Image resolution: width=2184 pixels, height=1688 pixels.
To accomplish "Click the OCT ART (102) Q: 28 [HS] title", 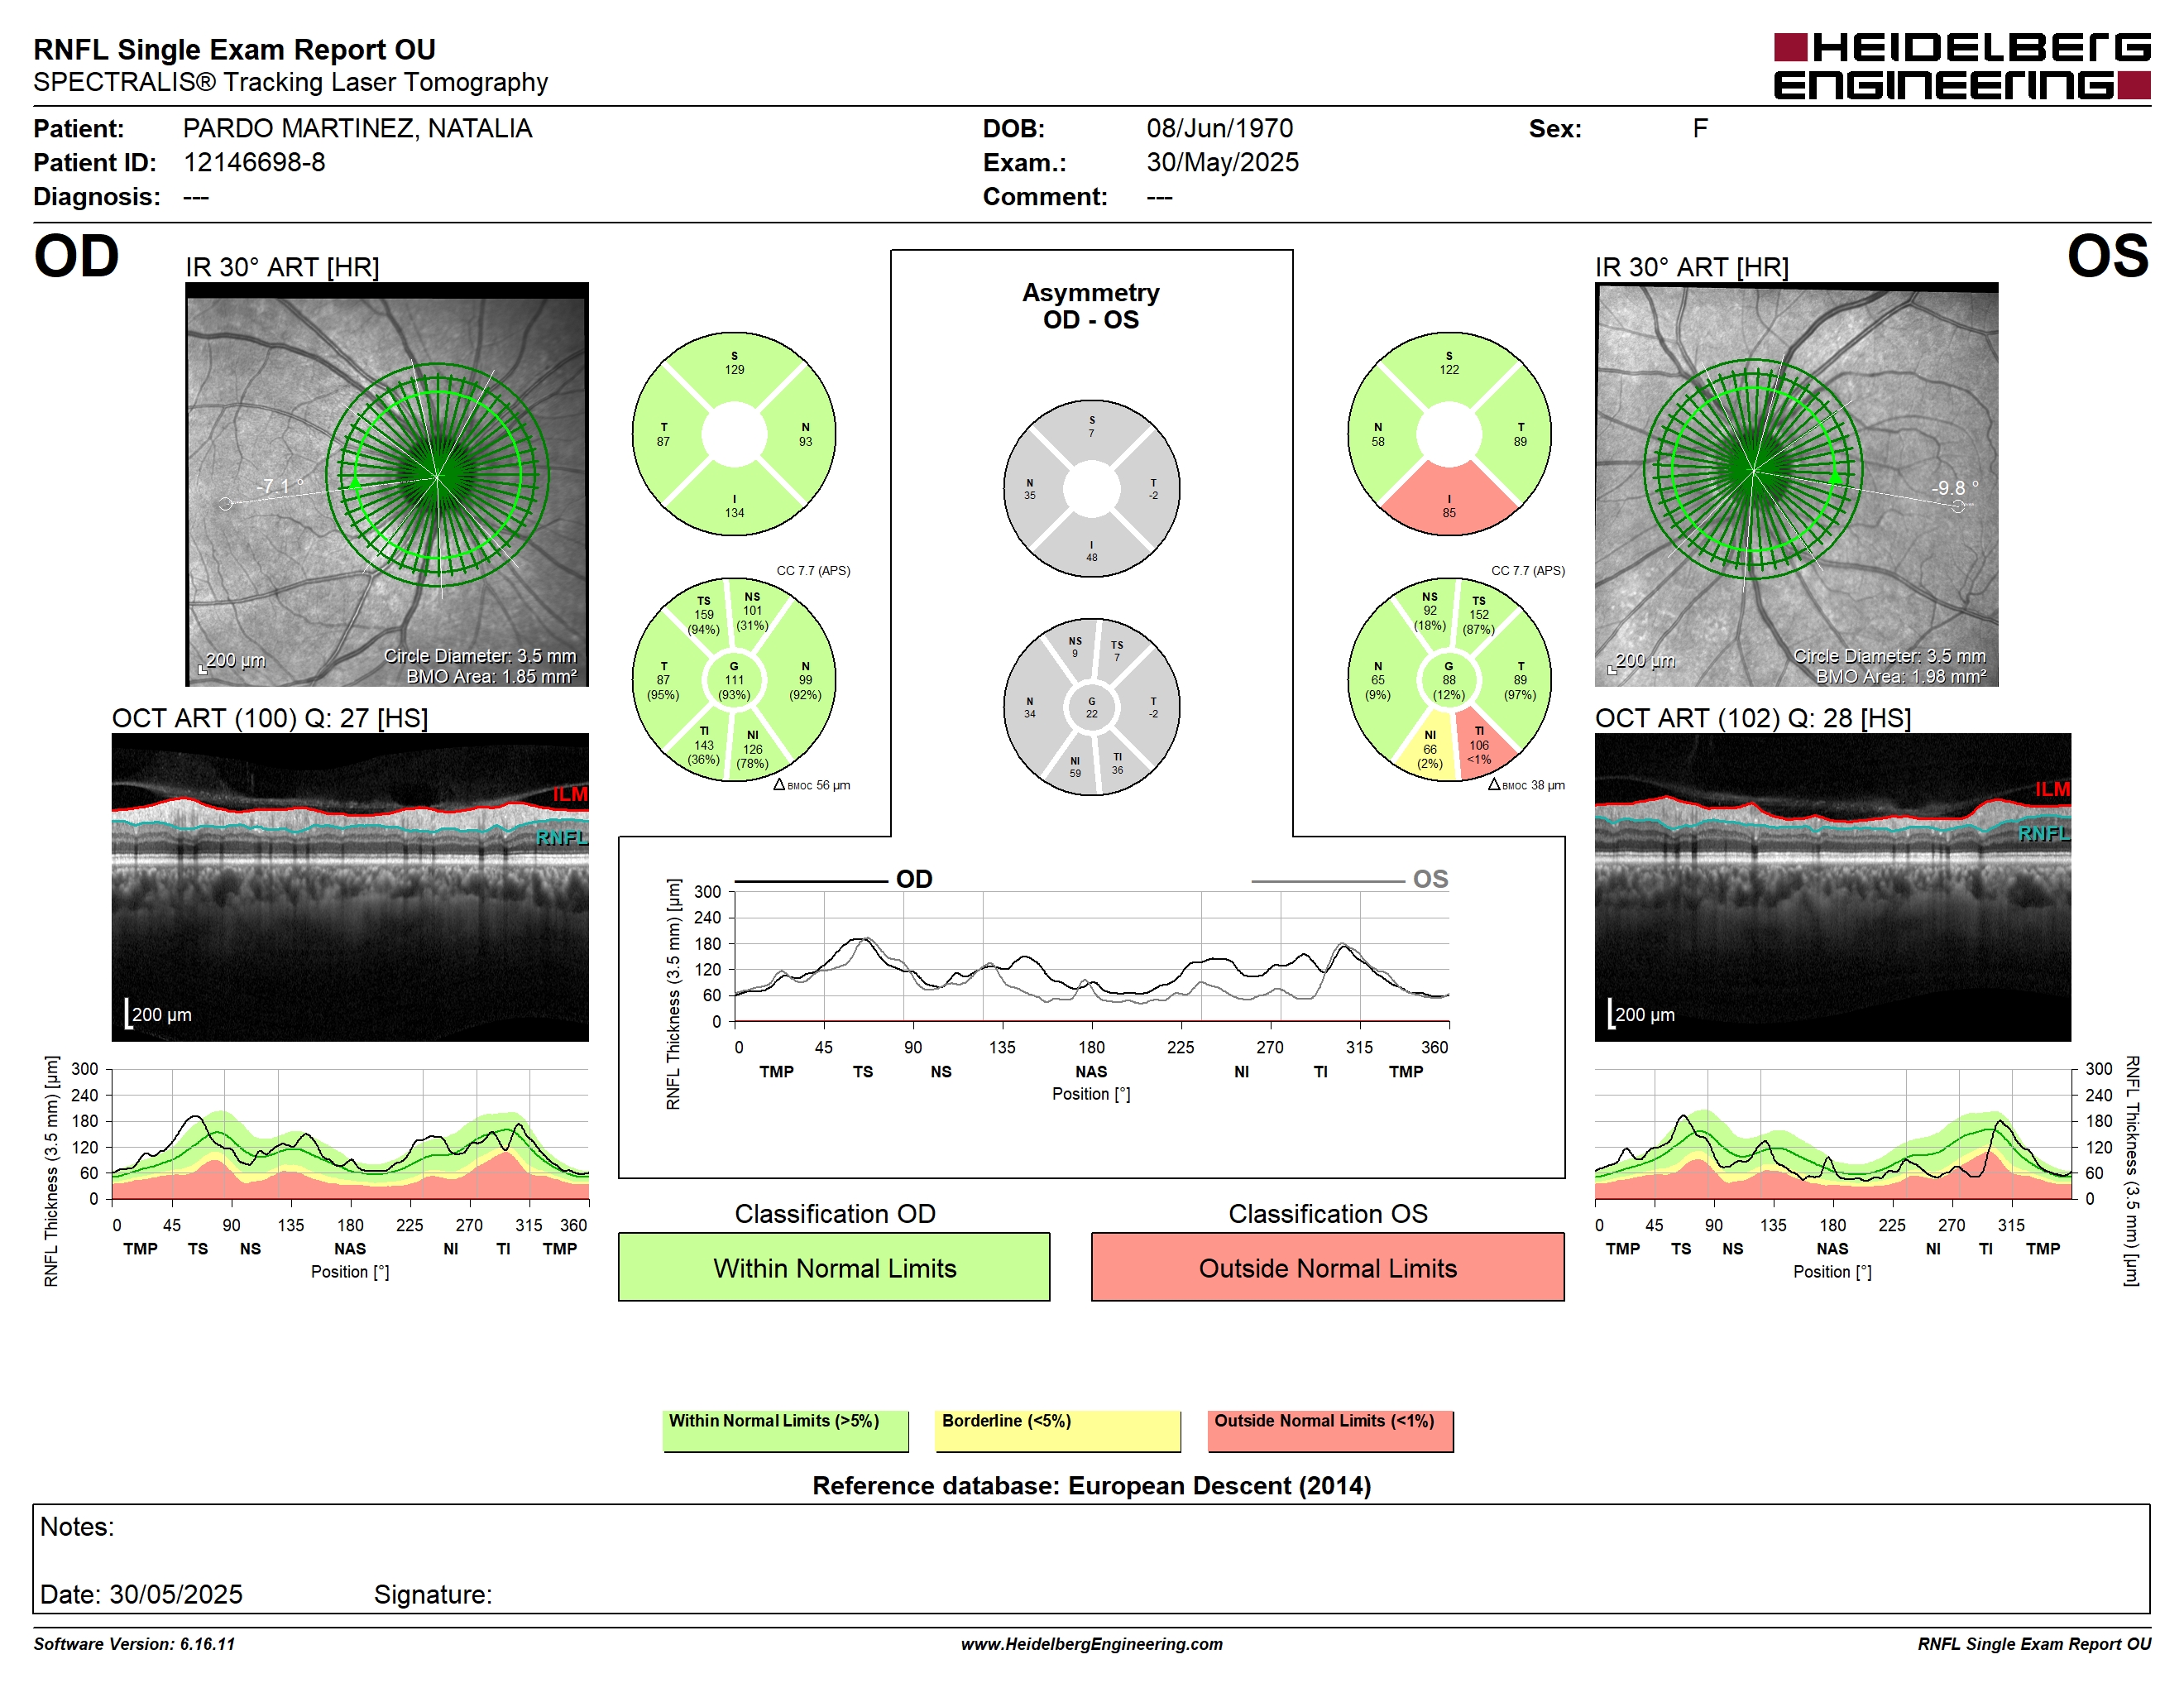I will [1753, 718].
